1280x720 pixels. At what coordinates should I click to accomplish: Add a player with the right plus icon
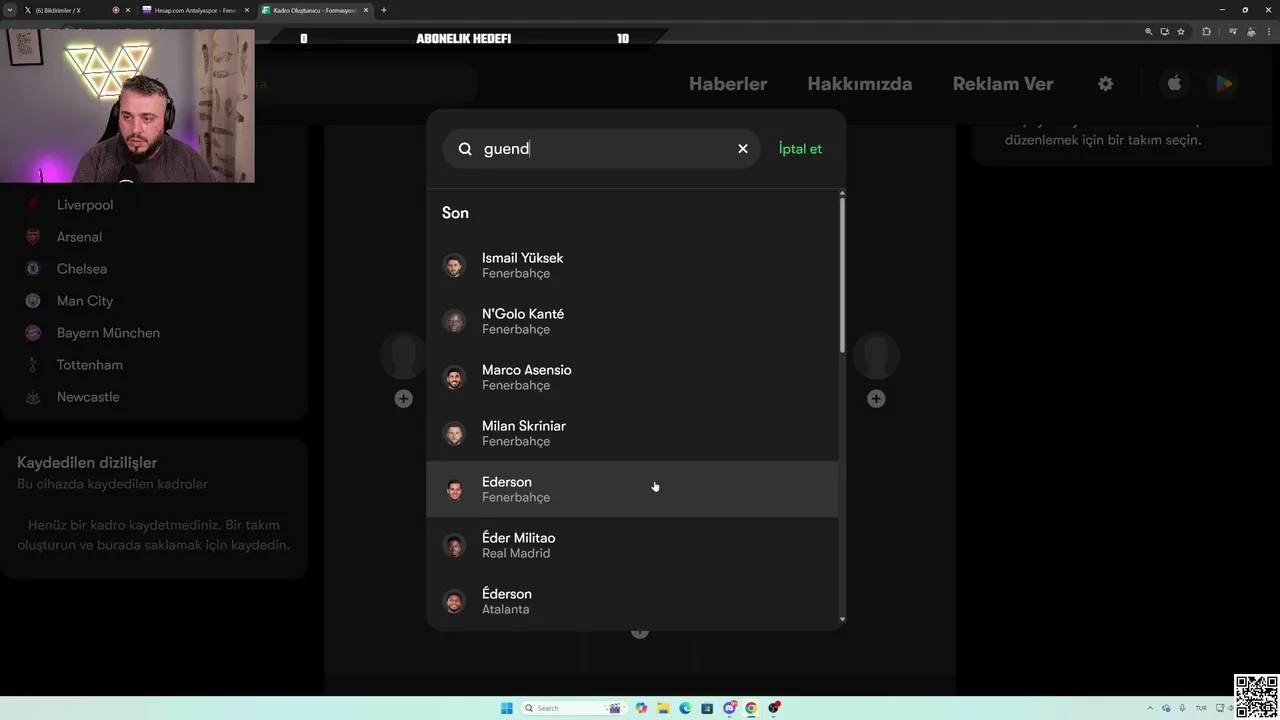876,399
